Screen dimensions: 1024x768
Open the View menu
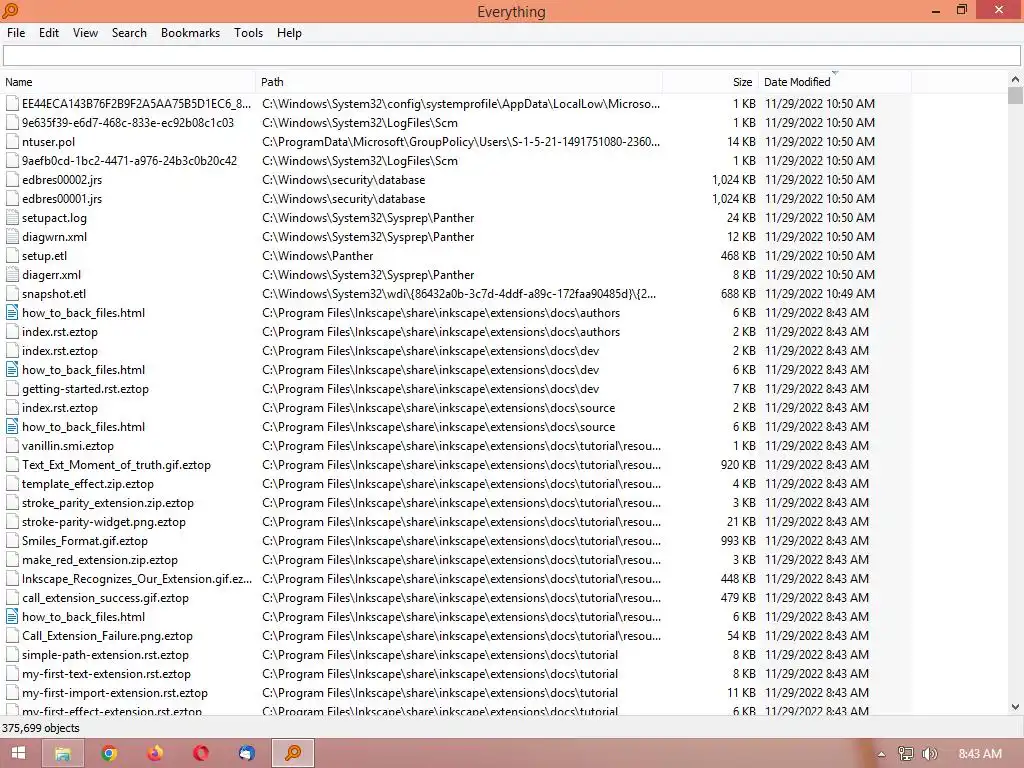coord(85,33)
